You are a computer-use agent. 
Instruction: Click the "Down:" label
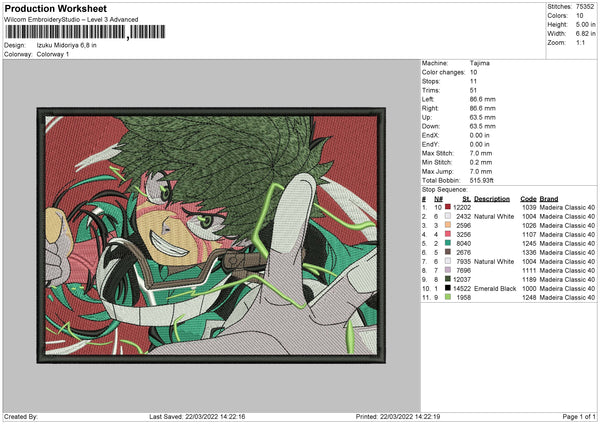pyautogui.click(x=431, y=126)
